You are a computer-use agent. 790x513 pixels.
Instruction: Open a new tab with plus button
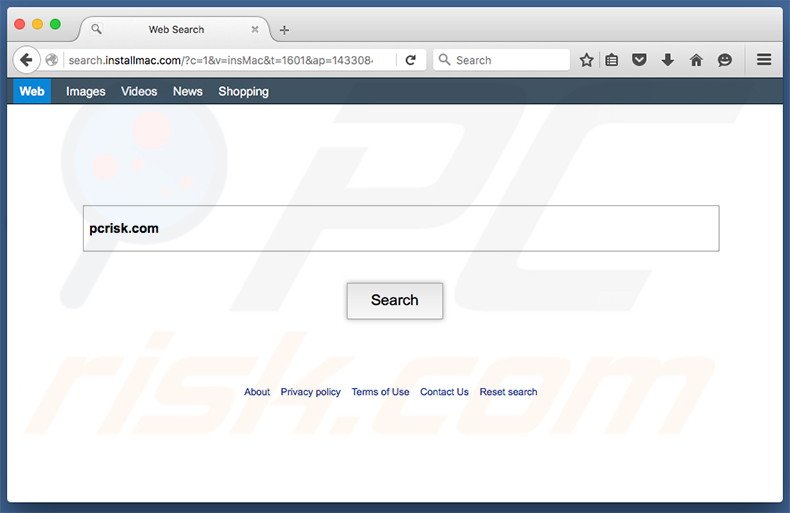284,30
